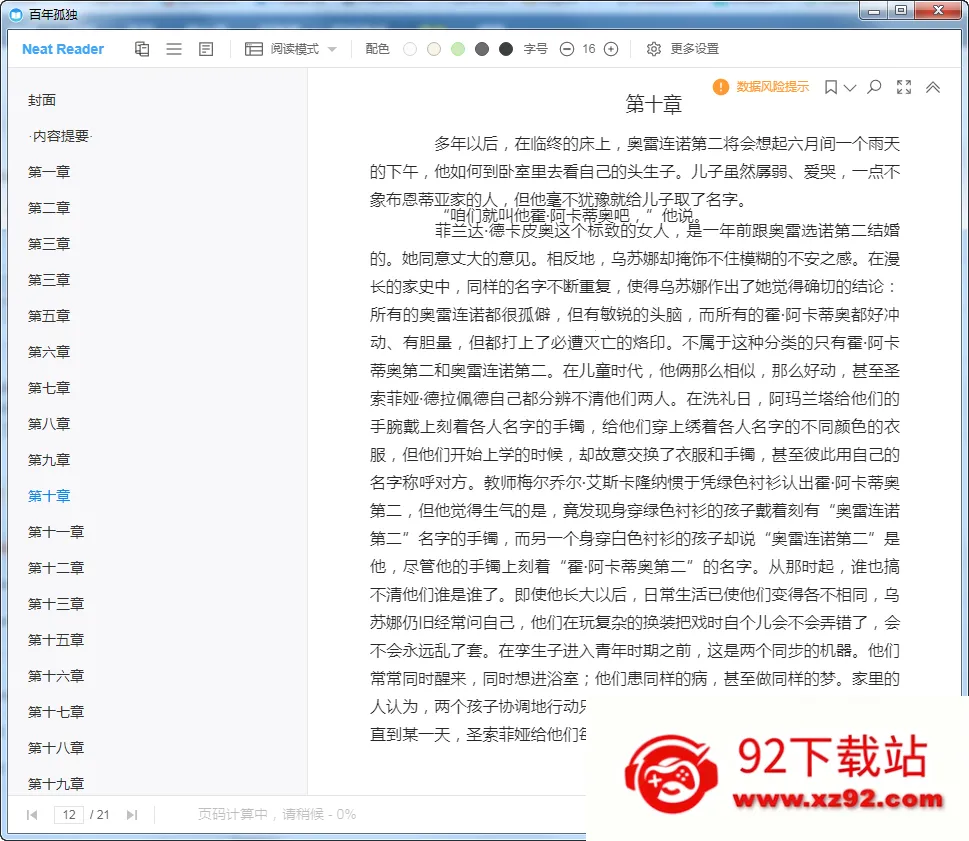Go to 第十六章 chapter

[x=56, y=675]
